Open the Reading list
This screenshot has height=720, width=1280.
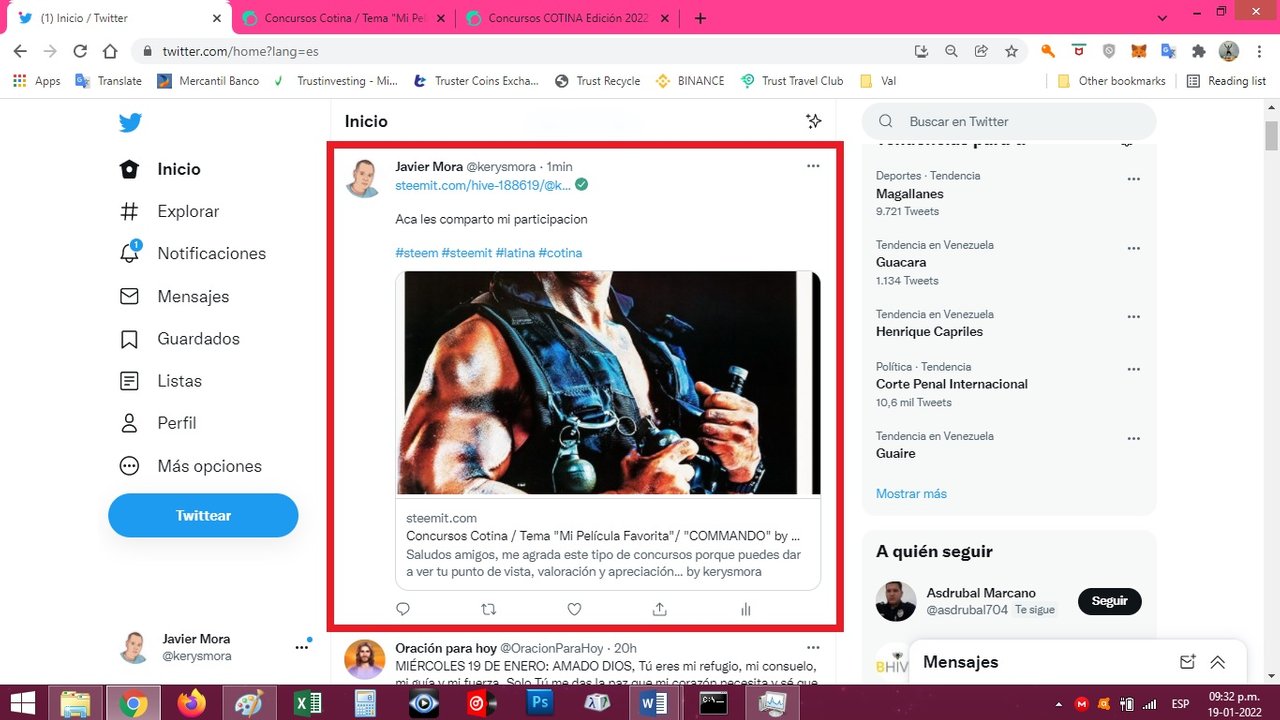[1226, 81]
